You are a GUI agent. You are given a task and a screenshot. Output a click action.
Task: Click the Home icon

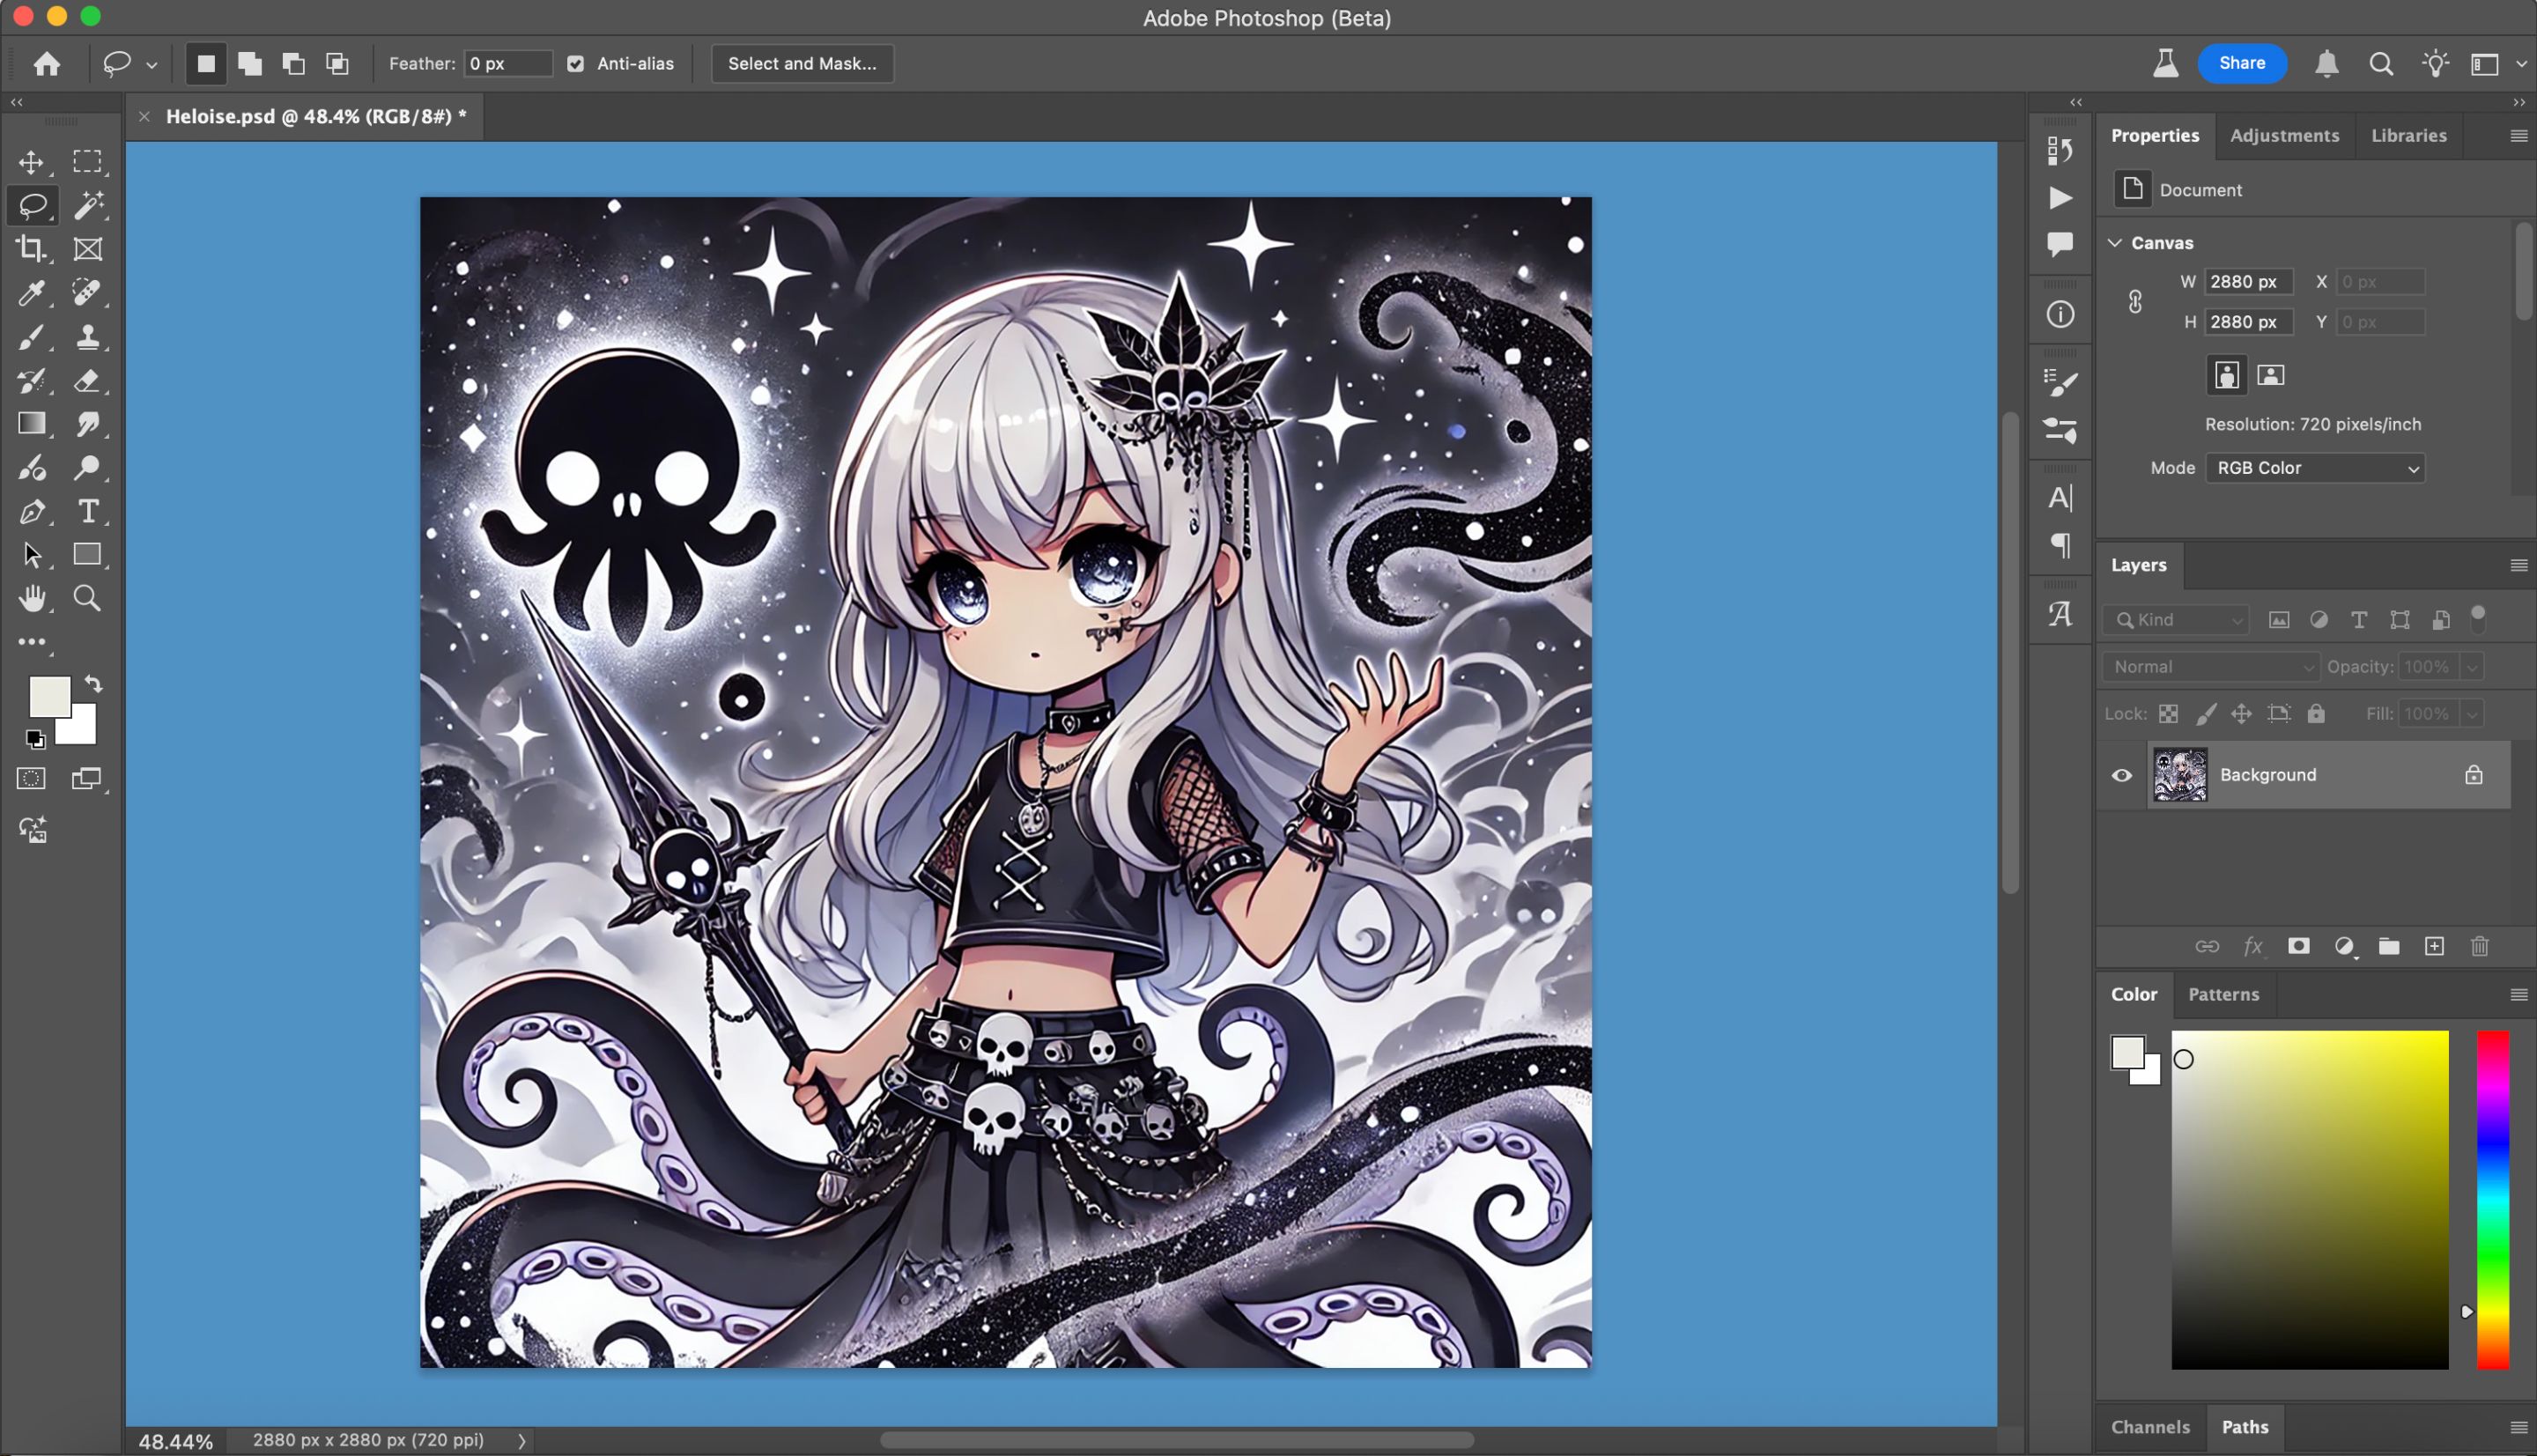46,64
